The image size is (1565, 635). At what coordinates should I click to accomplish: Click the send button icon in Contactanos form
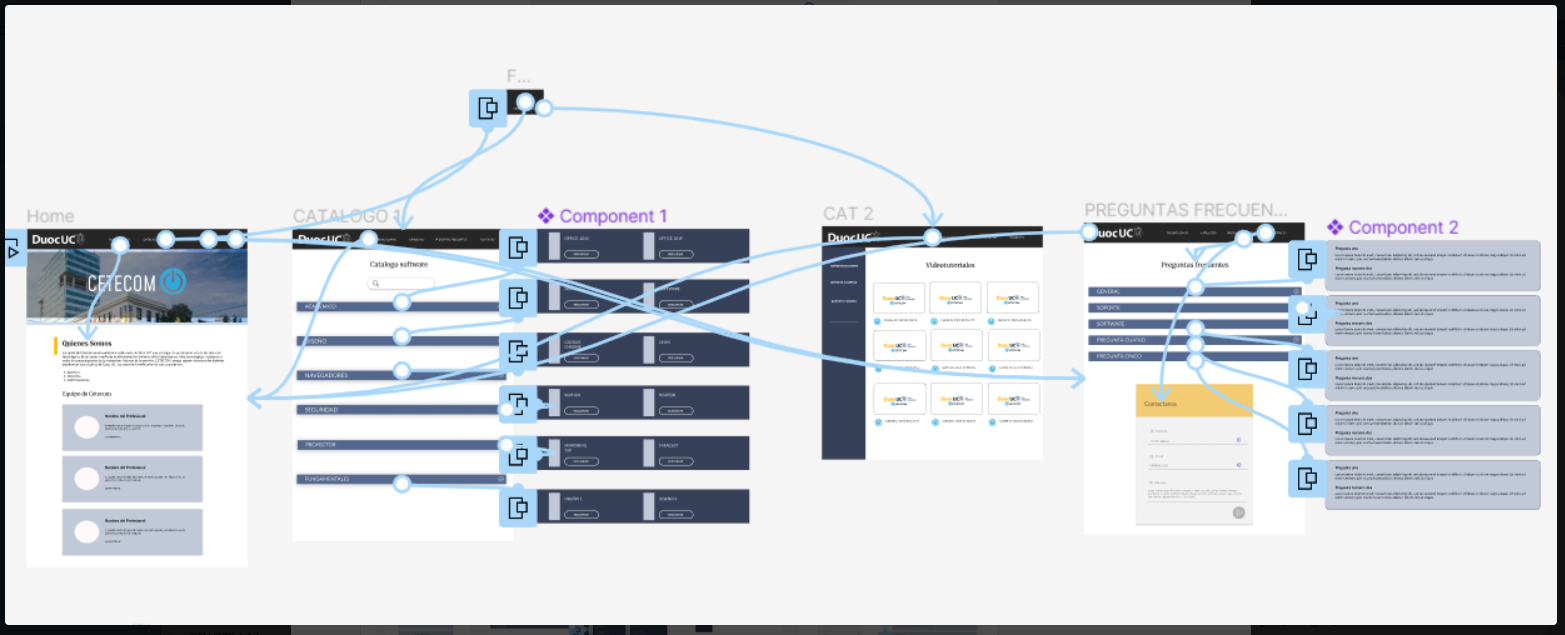pyautogui.click(x=1239, y=512)
